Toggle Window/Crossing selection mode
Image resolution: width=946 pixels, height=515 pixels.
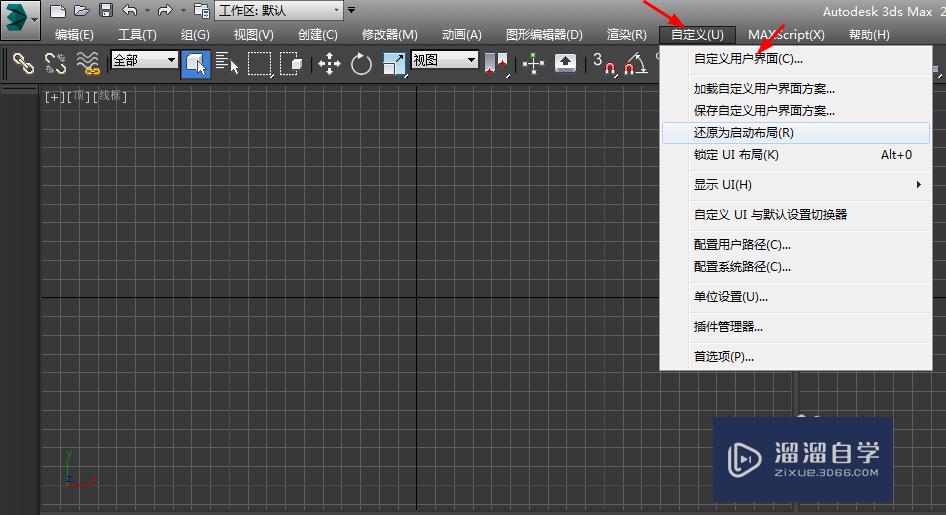(291, 63)
